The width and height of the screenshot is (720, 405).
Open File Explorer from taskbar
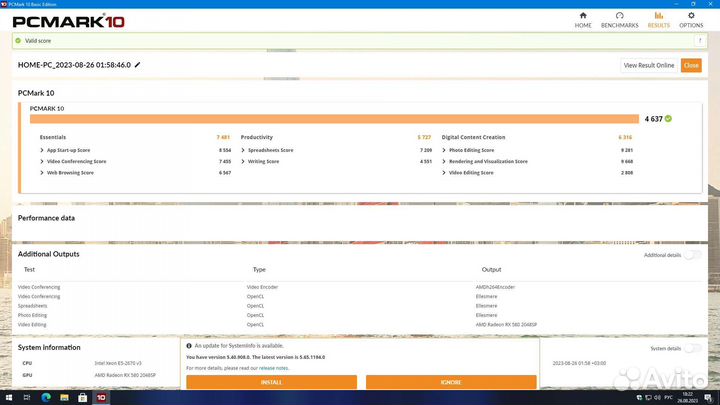coord(64,398)
